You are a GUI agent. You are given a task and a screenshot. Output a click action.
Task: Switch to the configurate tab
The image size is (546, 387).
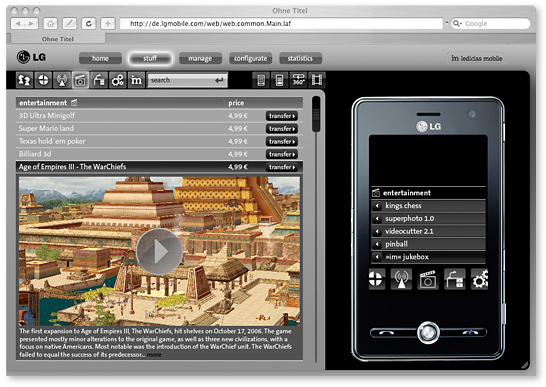tap(250, 59)
